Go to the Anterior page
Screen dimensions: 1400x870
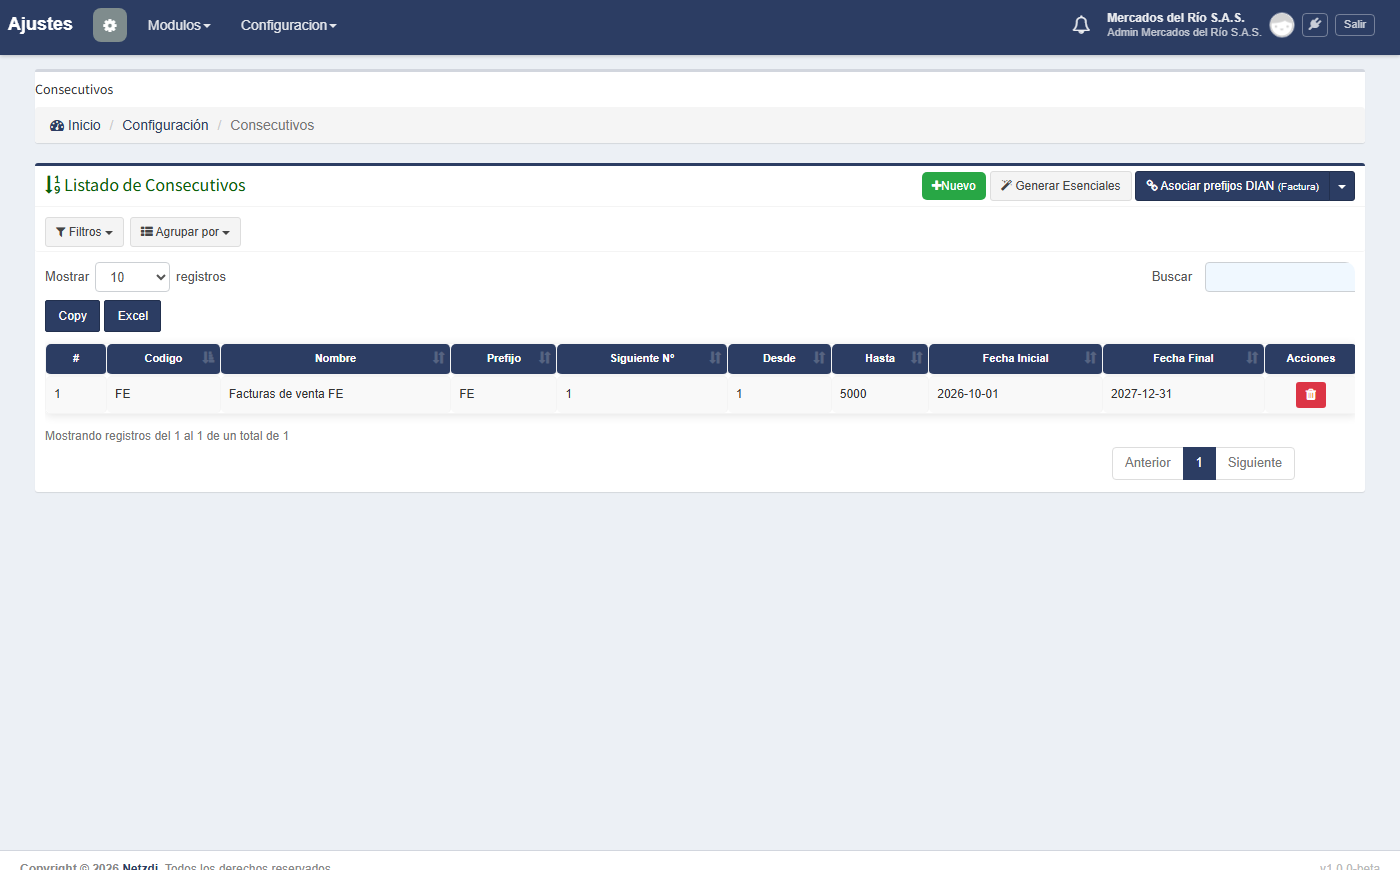1147,463
